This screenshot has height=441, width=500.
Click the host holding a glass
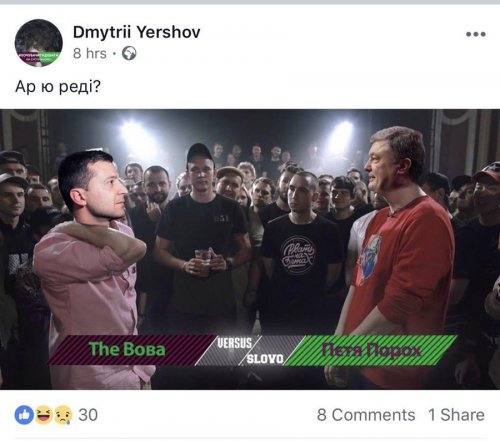coord(202,233)
